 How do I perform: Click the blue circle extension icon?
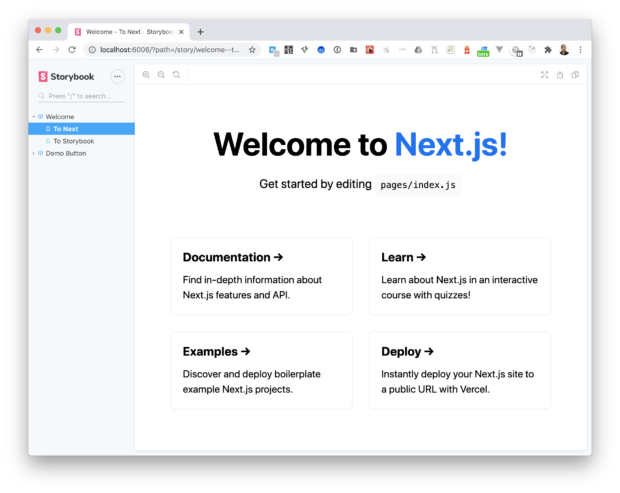pos(321,50)
